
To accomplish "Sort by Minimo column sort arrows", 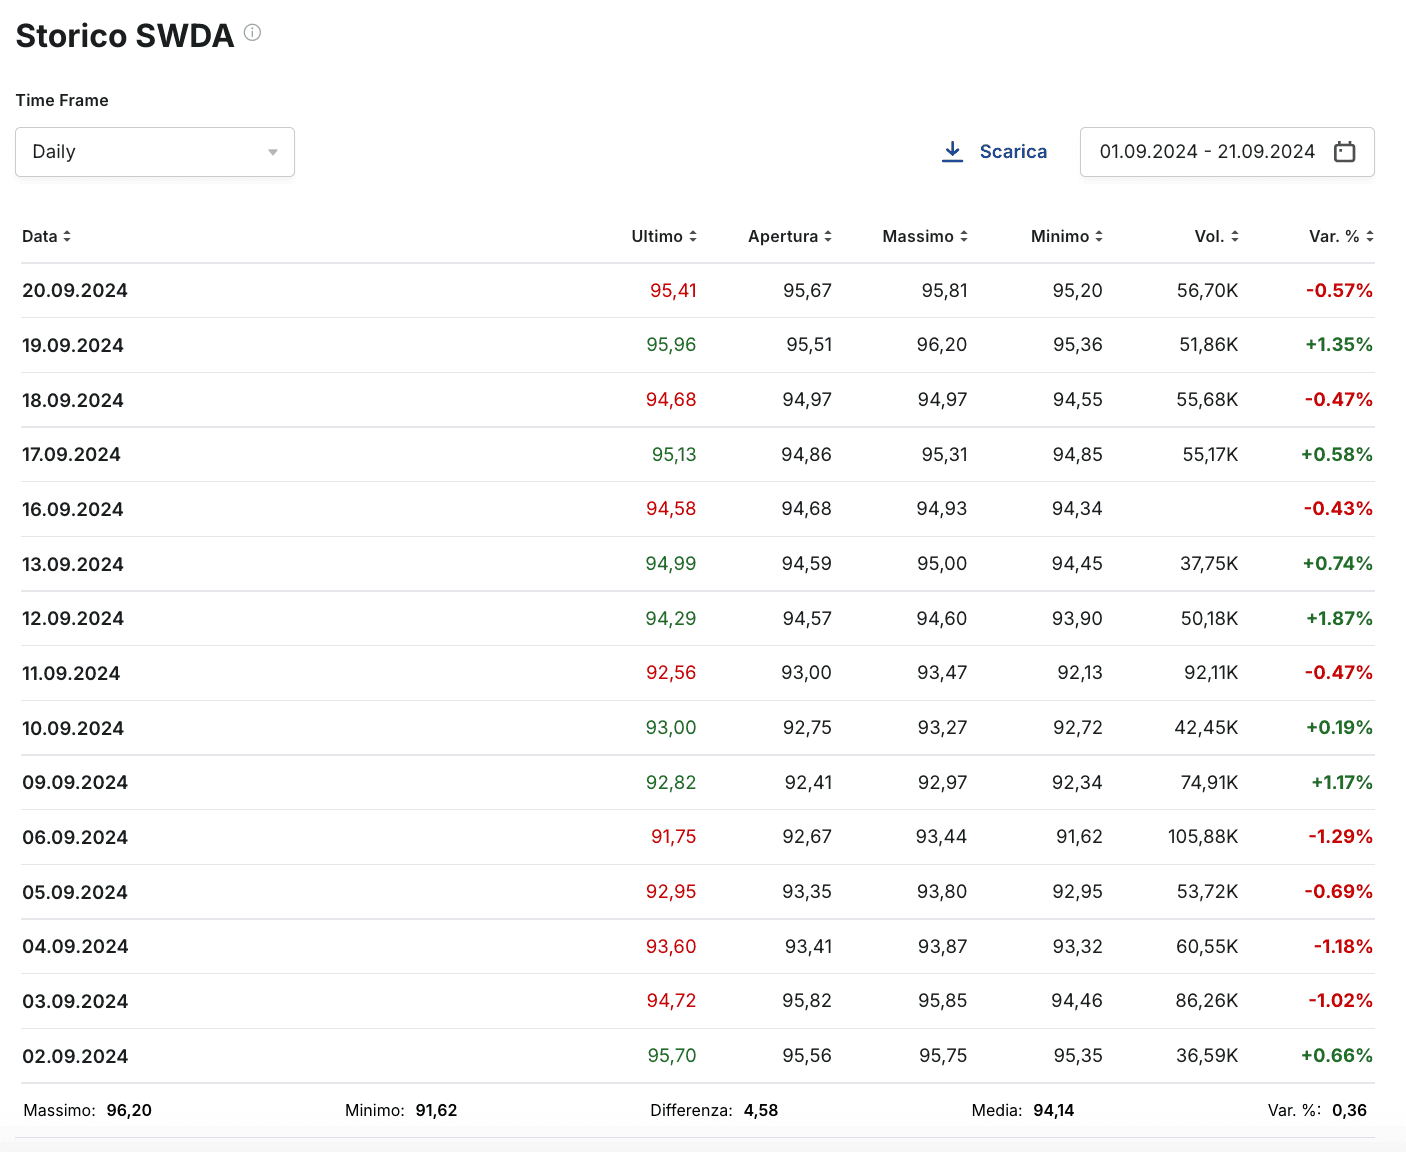I will (x=1099, y=237).
